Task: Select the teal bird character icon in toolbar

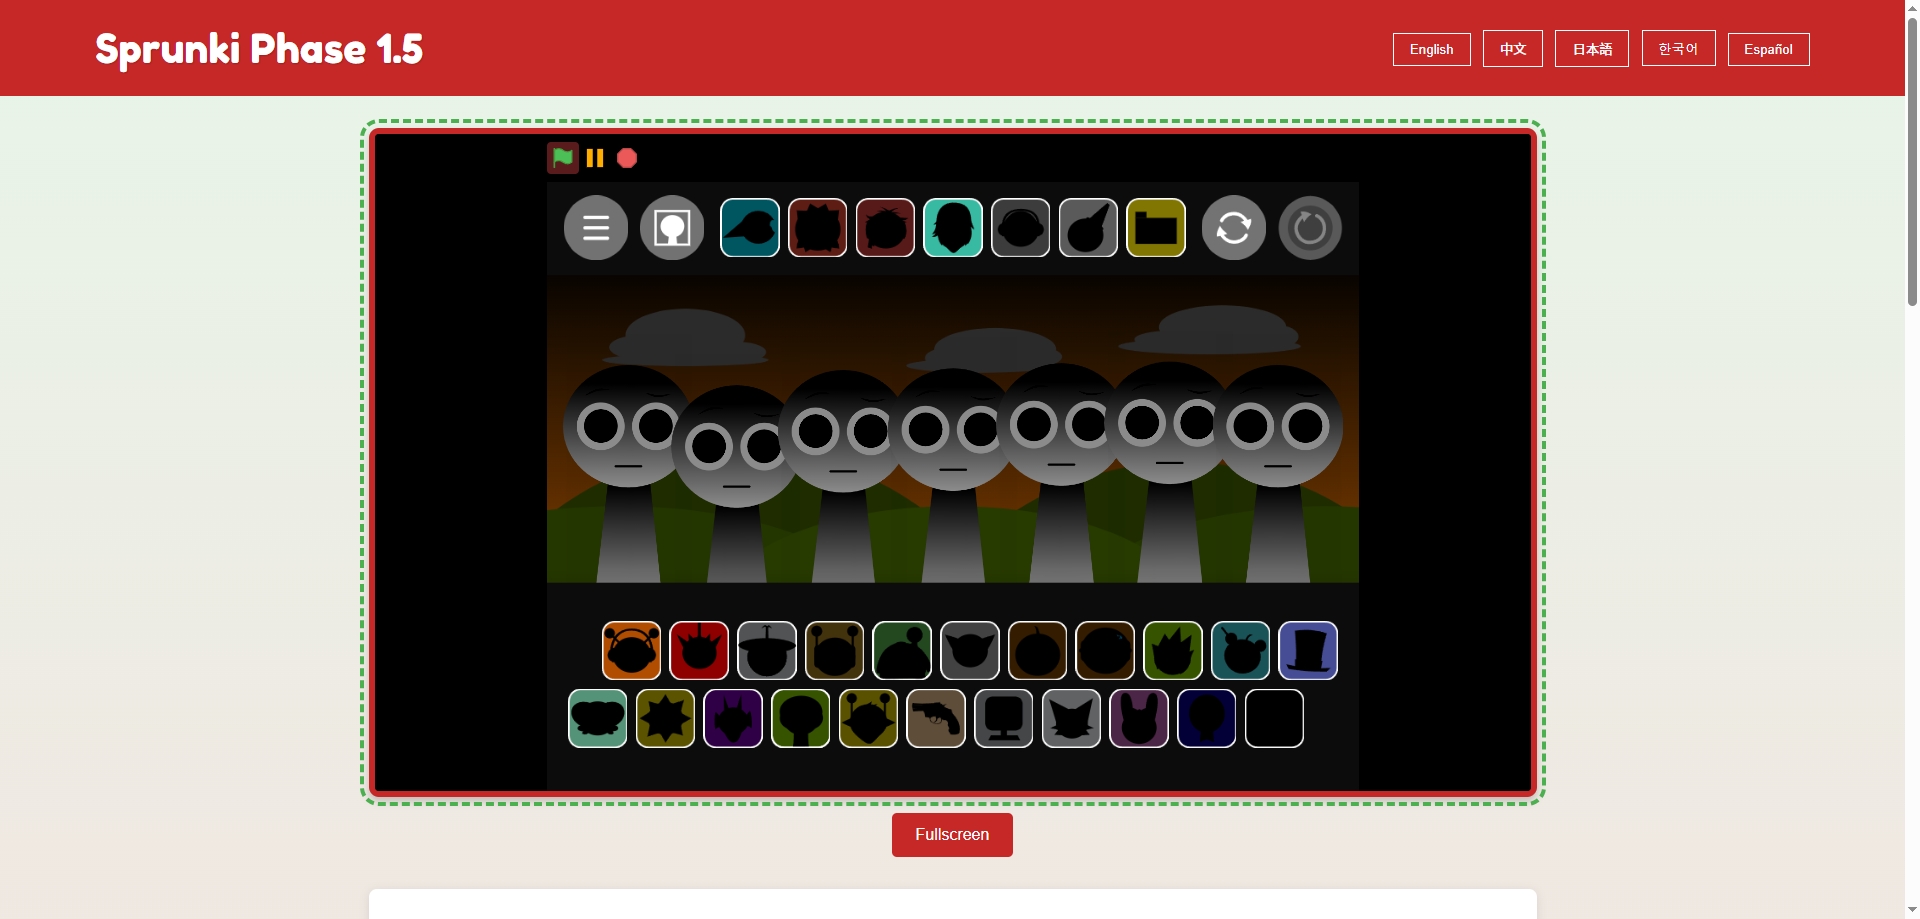Action: click(749, 227)
